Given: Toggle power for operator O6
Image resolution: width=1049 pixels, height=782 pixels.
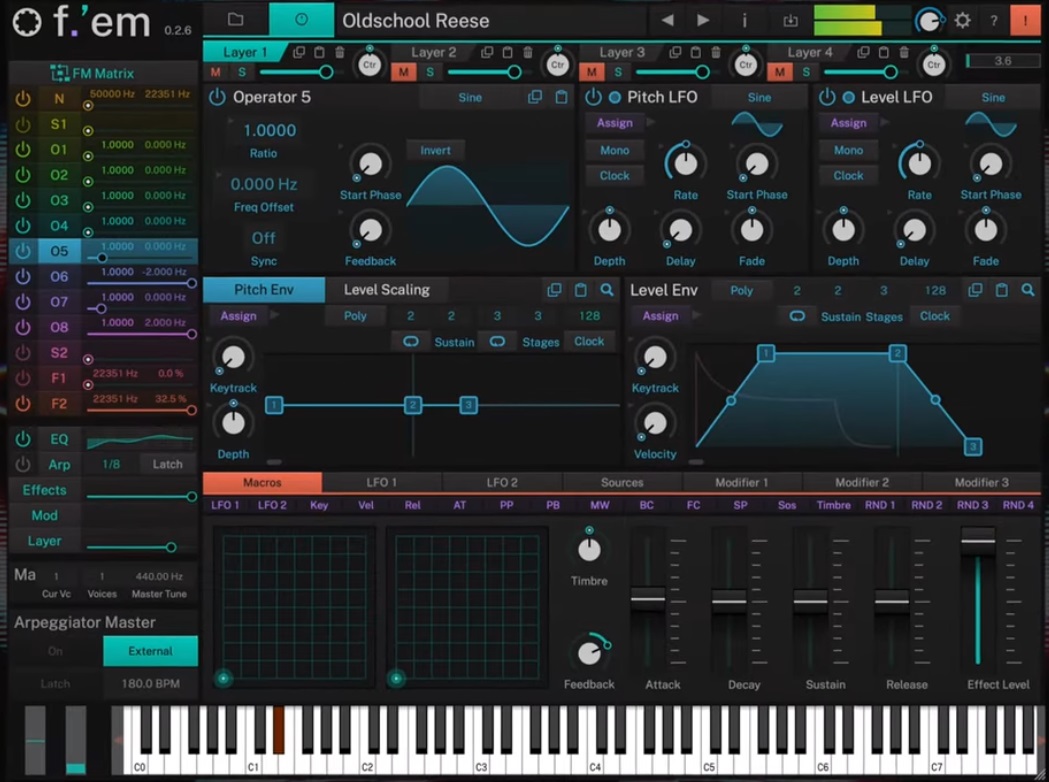Looking at the screenshot, I should pos(23,276).
